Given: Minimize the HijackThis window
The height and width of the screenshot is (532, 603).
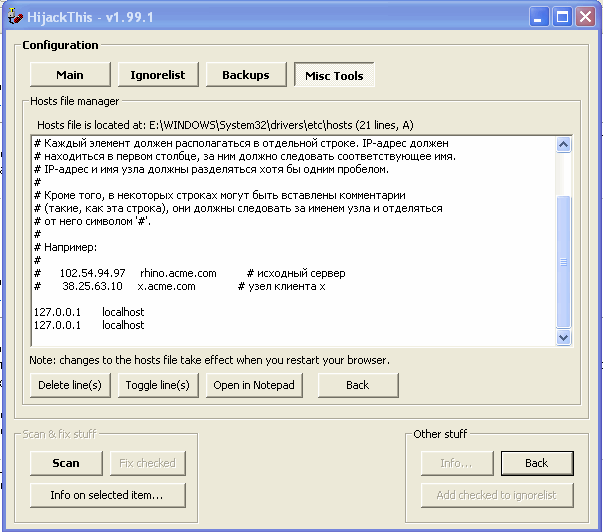Looking at the screenshot, I should [538, 17].
